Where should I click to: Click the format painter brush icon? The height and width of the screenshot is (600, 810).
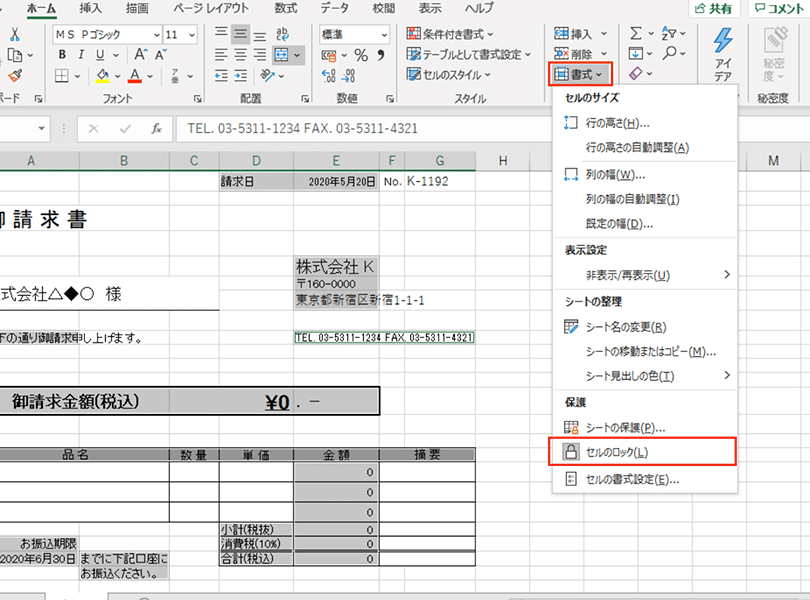(x=14, y=76)
